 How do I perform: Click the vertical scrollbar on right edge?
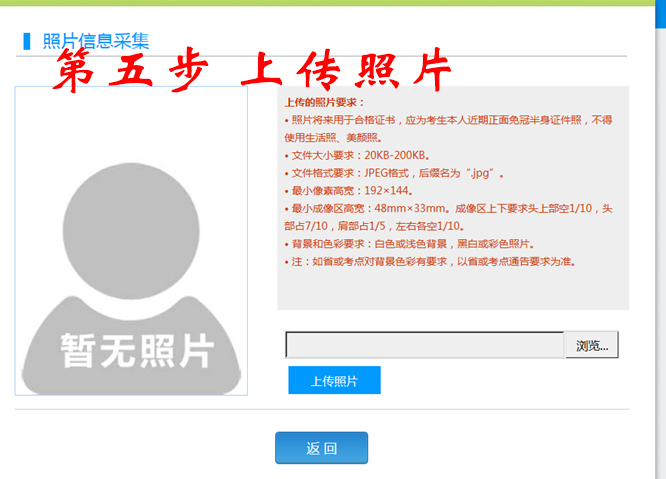pyautogui.click(x=659, y=240)
